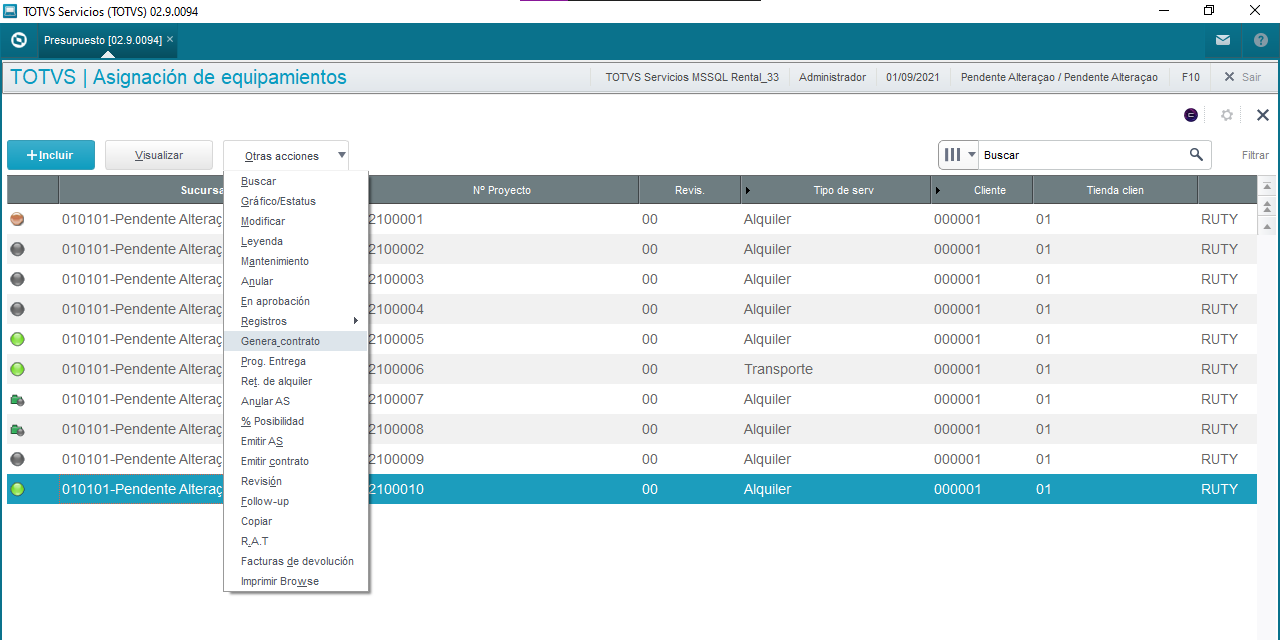Expand the Tipo de serv column arrow
This screenshot has width=1280, height=640.
(x=748, y=190)
